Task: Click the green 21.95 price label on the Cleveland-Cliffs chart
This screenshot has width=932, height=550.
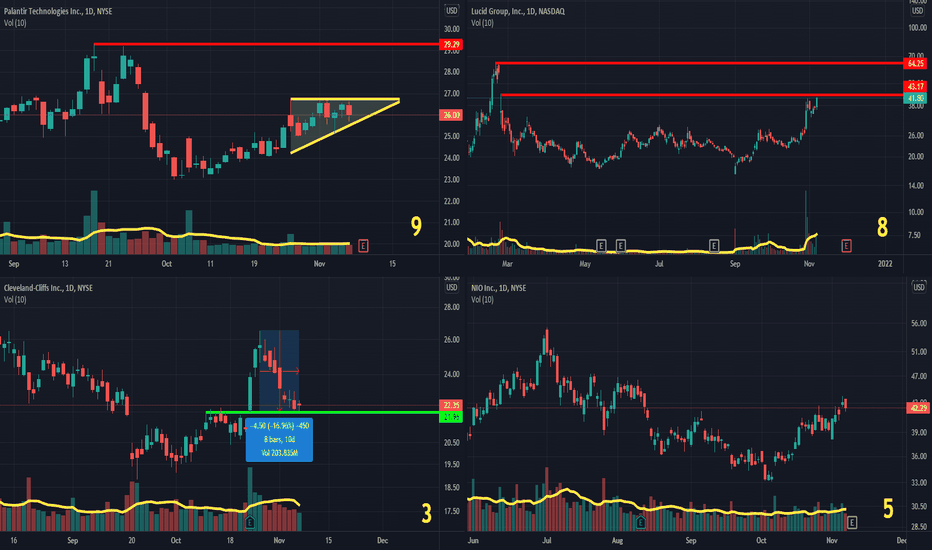Action: [x=451, y=417]
